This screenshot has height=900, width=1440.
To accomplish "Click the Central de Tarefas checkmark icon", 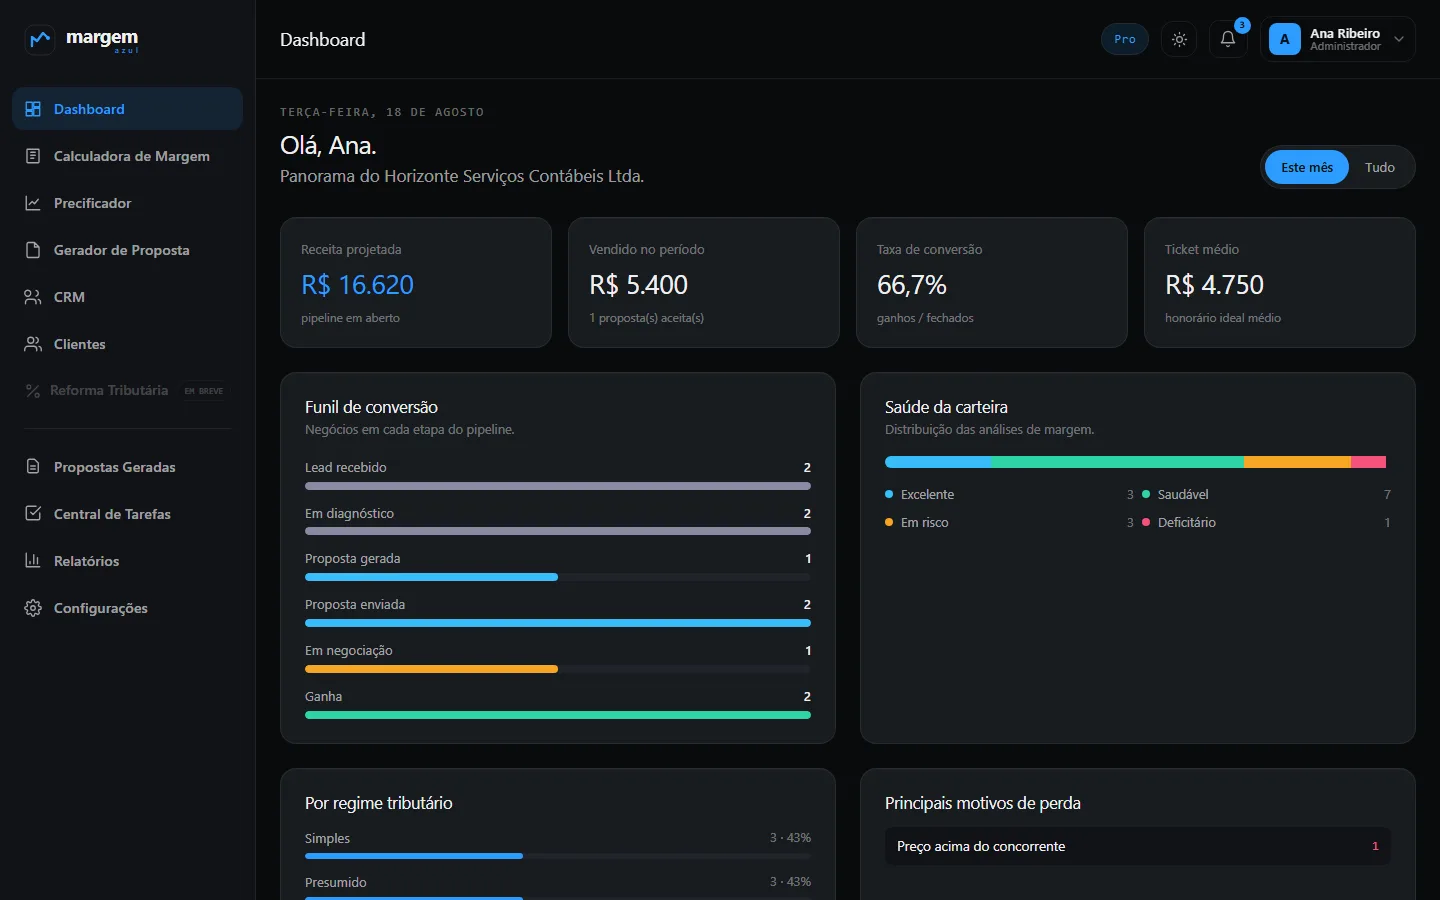I will [33, 514].
